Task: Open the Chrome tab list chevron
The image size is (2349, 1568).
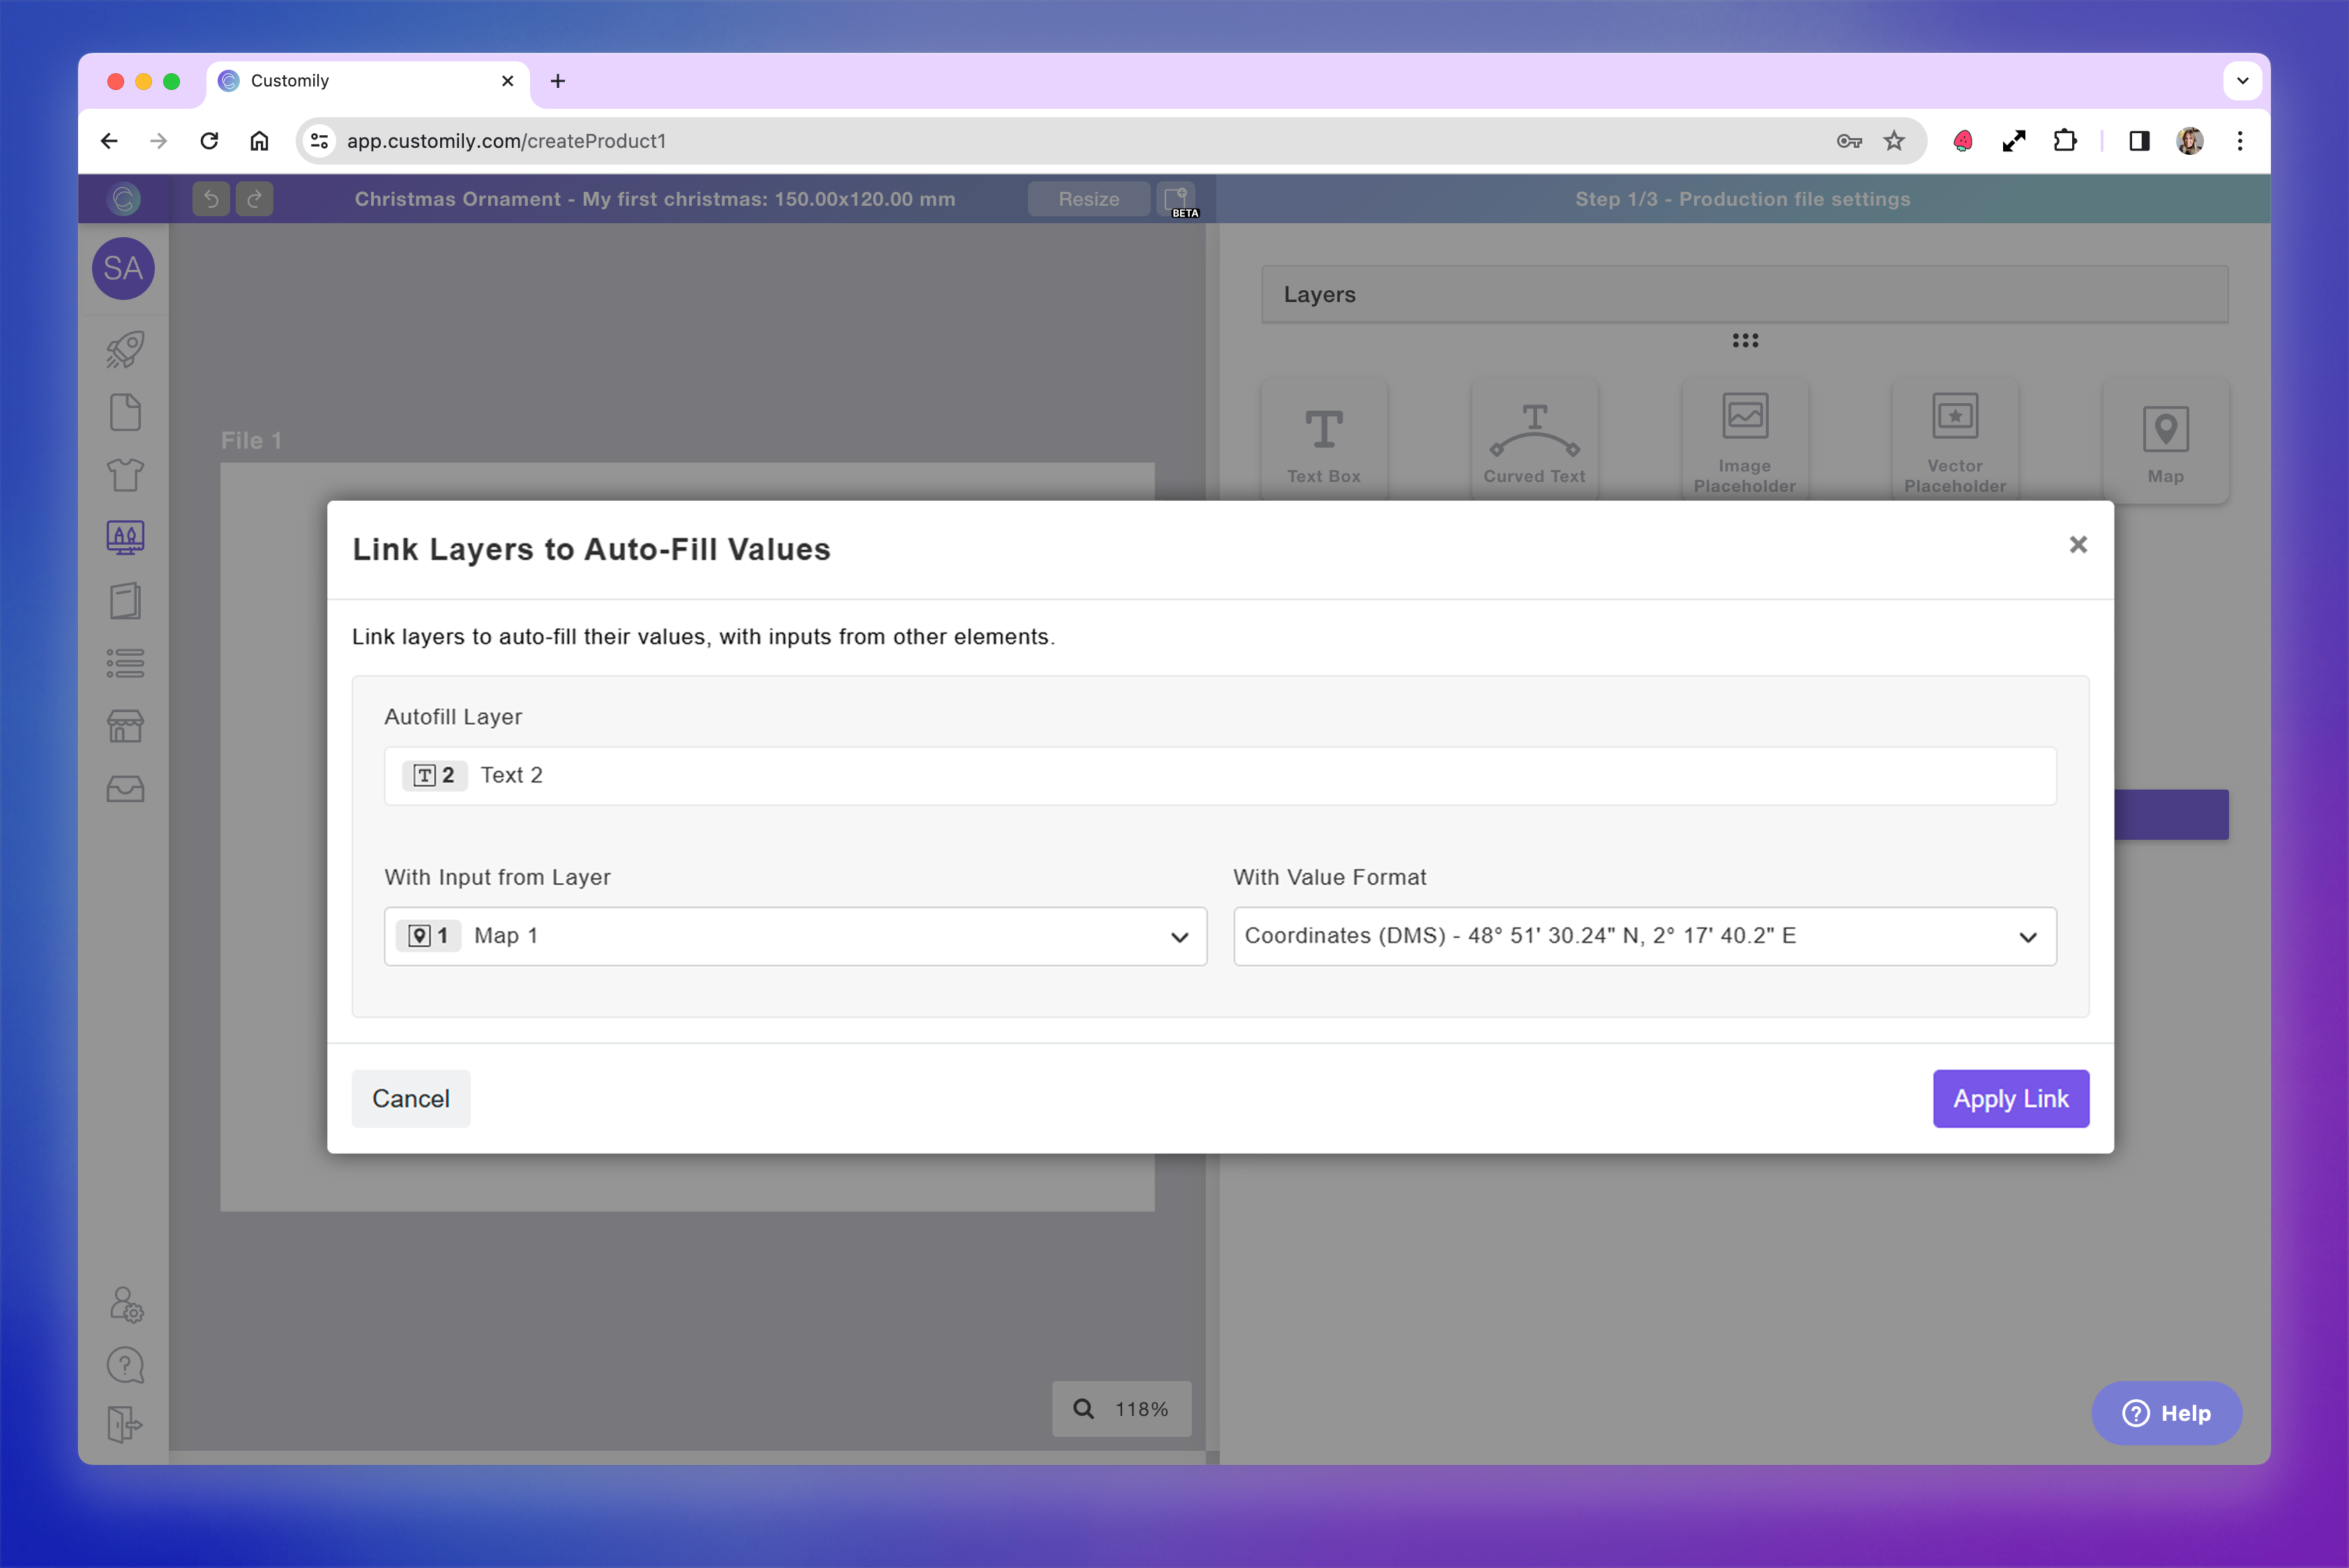Action: tap(2242, 81)
